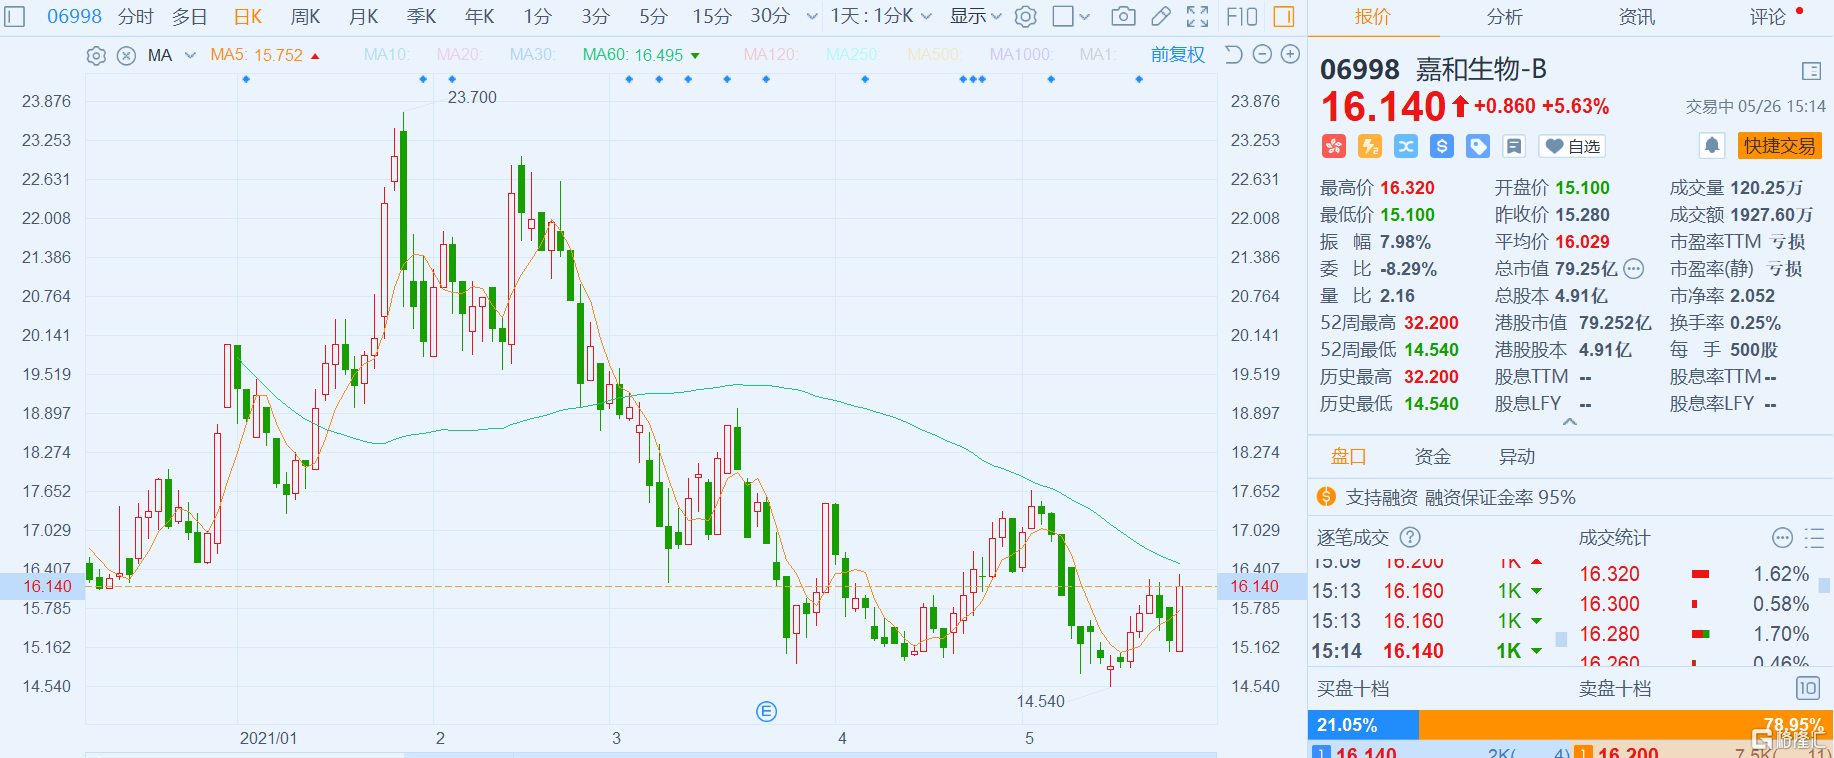
Task: Open the F10 company info
Action: pos(1241,16)
